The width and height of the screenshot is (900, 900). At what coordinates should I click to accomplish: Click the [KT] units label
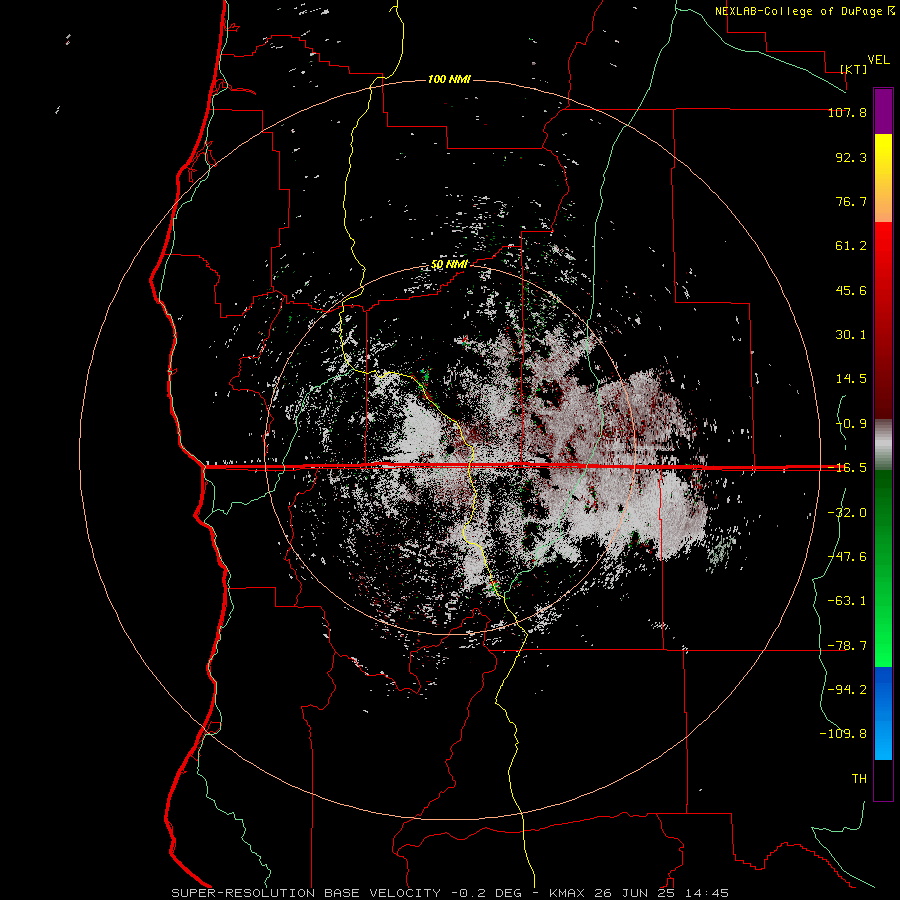click(854, 69)
